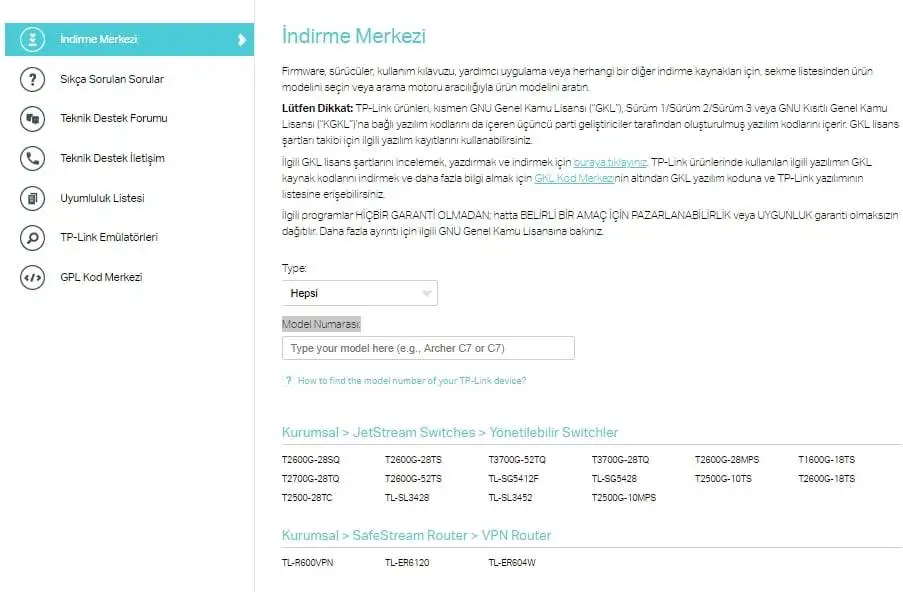Open the T2600G-28TS model link
Viewport: 903px width, 592px height.
coord(413,460)
